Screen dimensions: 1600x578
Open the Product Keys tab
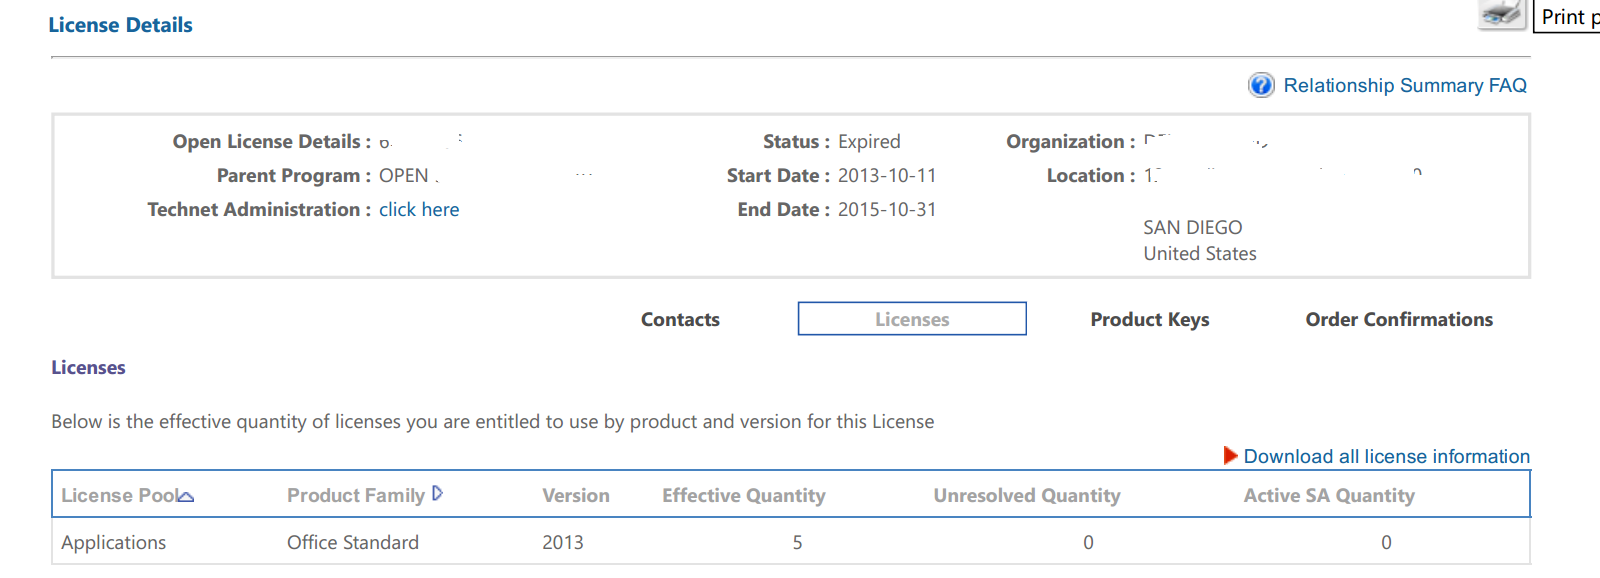tap(1150, 320)
